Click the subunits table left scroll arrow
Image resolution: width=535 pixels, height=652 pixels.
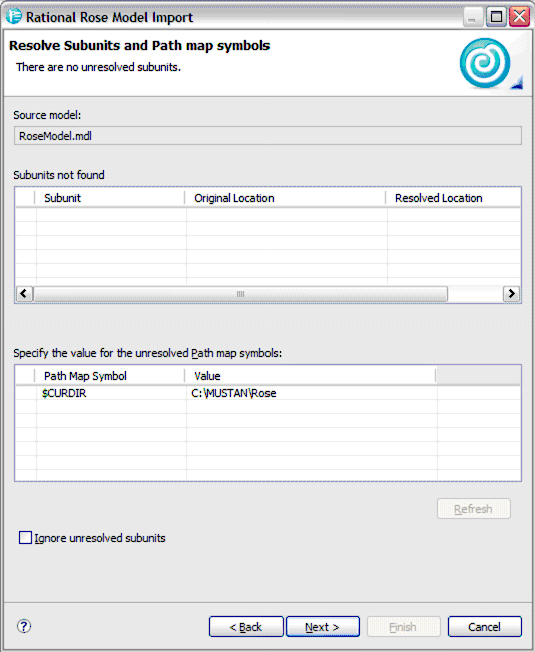[x=24, y=294]
